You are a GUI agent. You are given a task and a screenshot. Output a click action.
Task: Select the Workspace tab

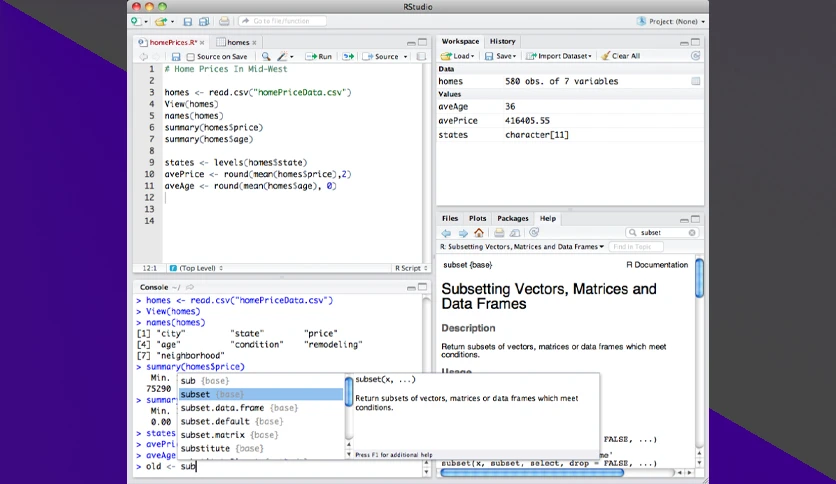(x=460, y=41)
